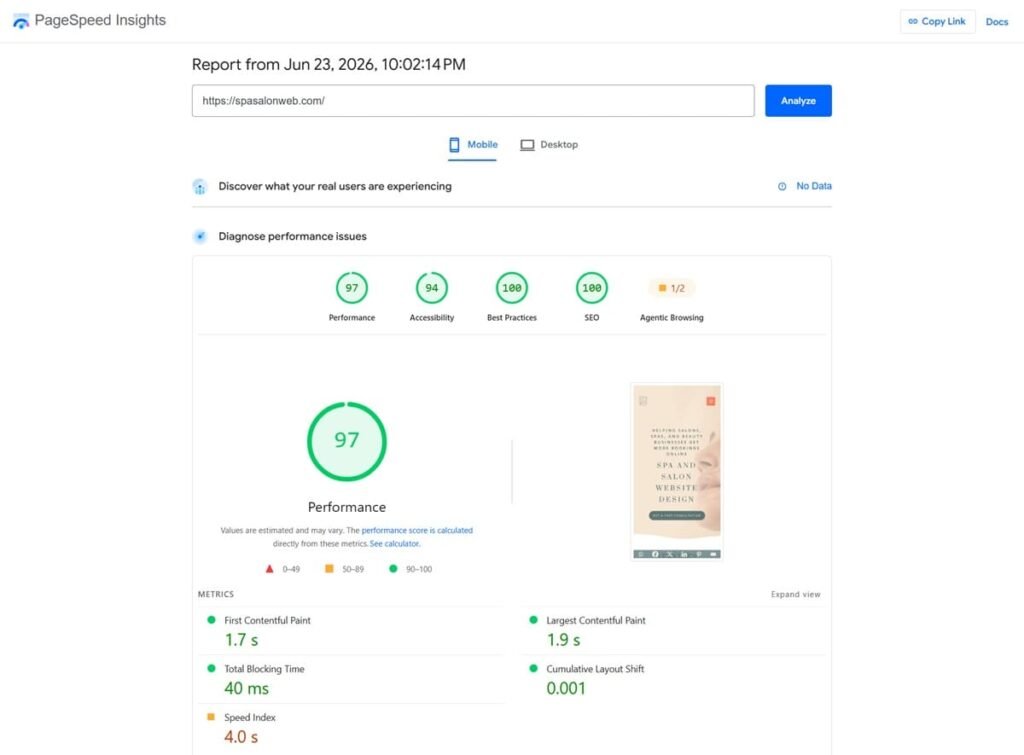Image resolution: width=1024 pixels, height=755 pixels.
Task: Click the First Contentful Paint label
Action: [267, 620]
